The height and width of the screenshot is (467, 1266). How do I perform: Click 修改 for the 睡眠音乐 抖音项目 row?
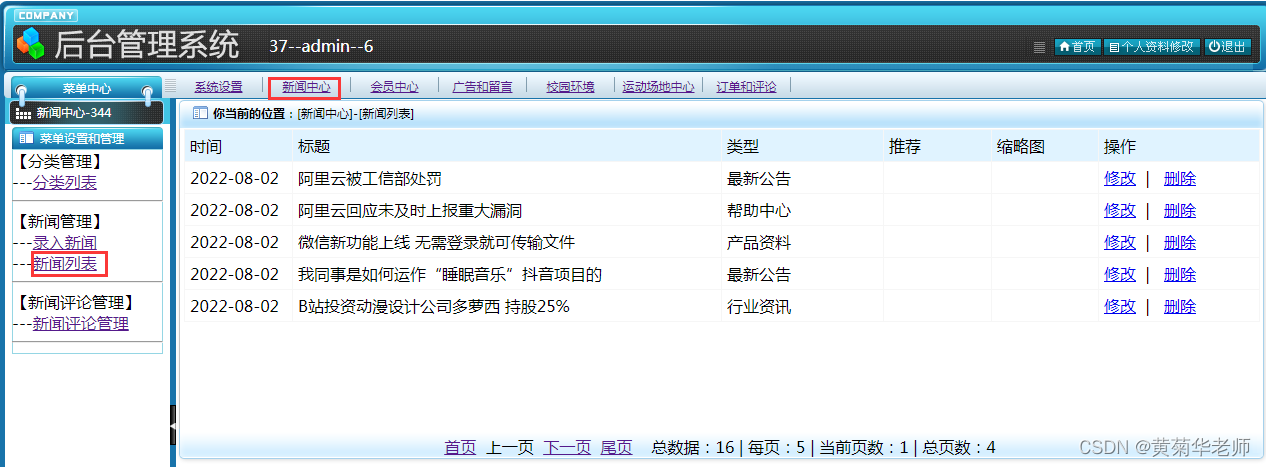click(x=1120, y=275)
